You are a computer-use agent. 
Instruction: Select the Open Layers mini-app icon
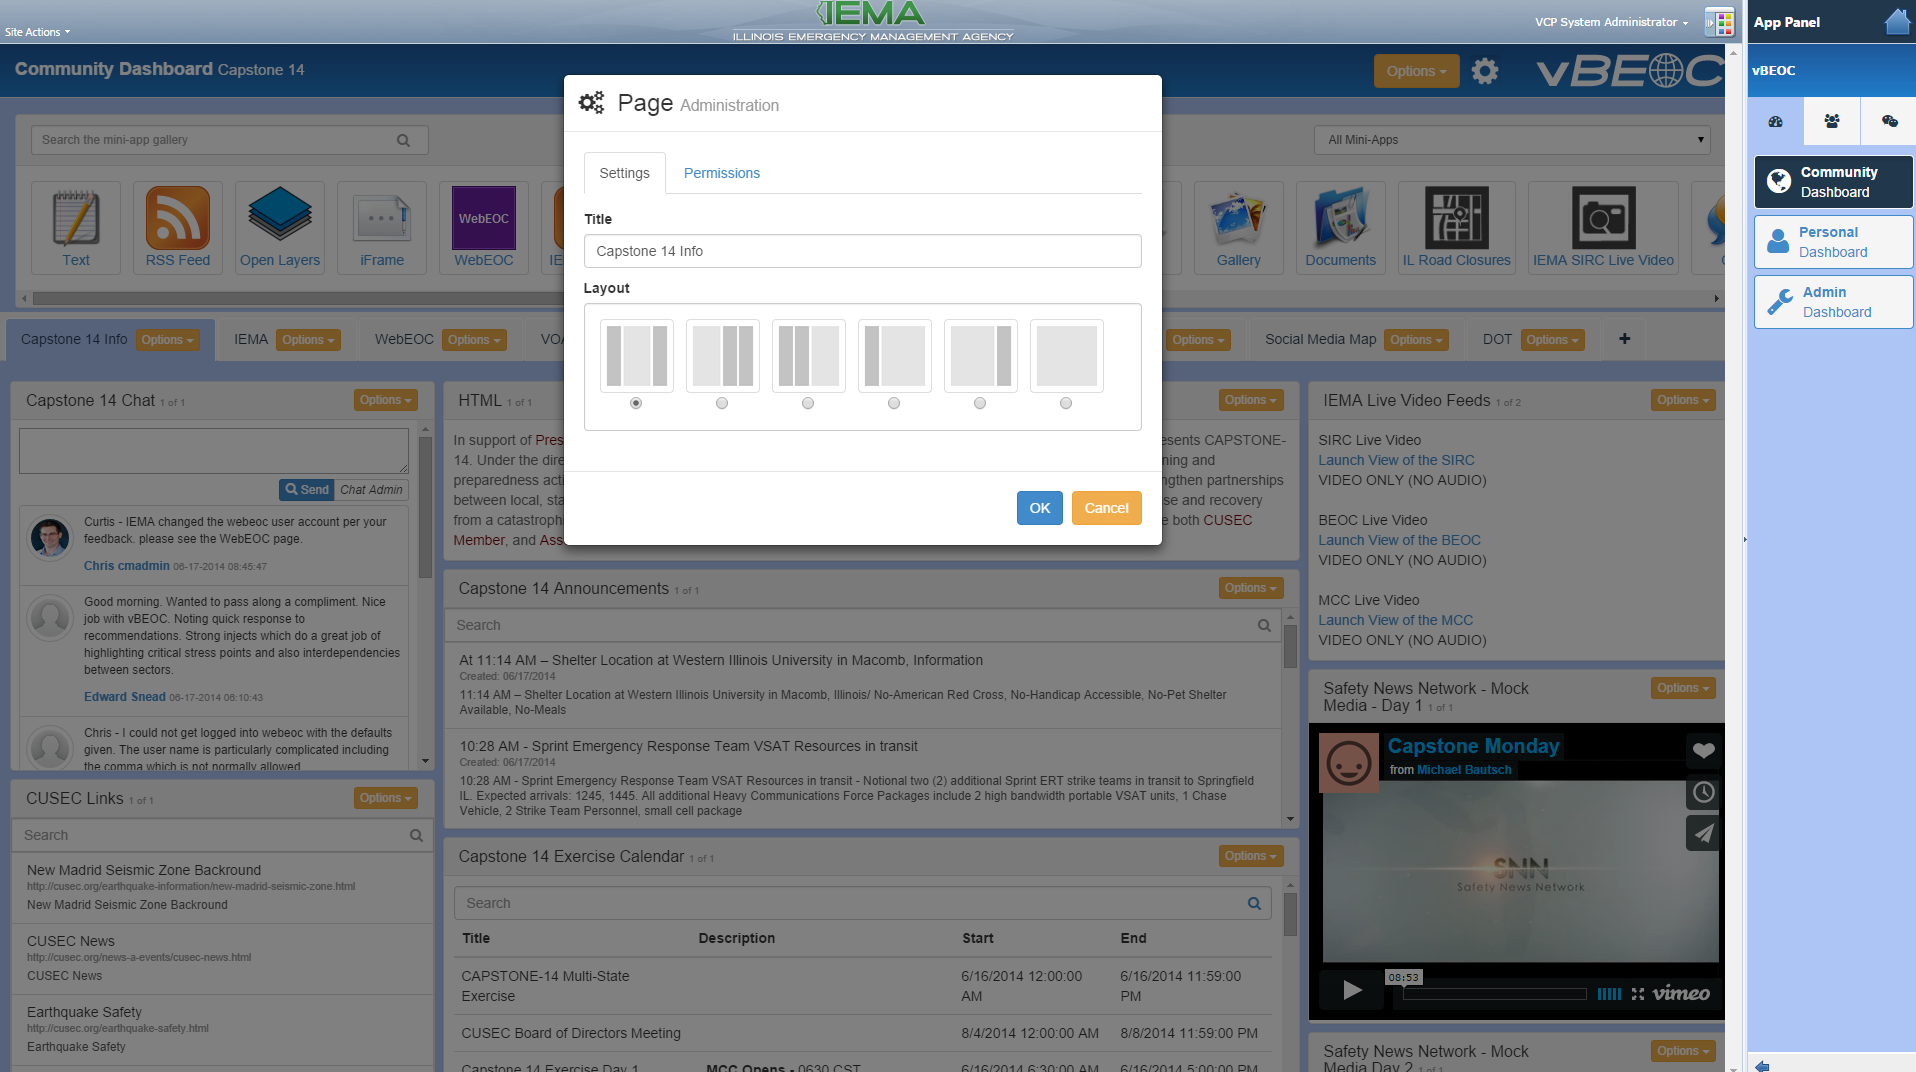tap(279, 219)
